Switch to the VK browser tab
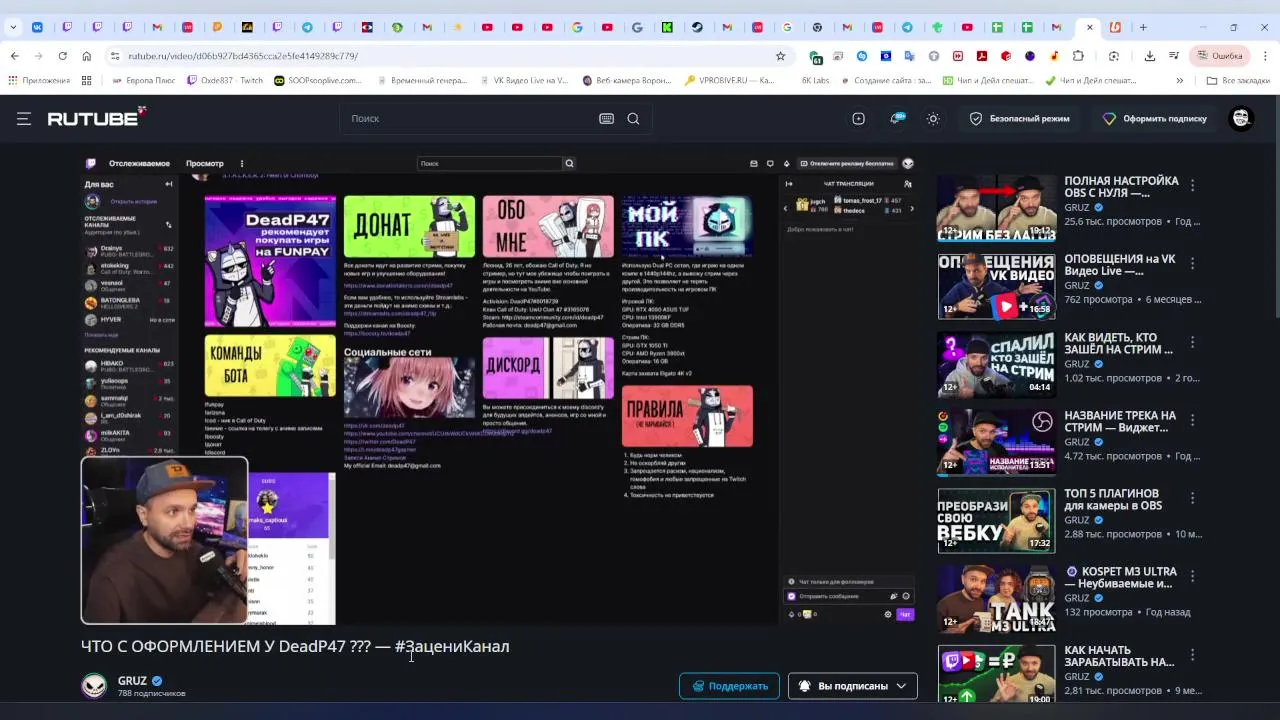Screen dimensions: 1280x720 [x=38, y=27]
